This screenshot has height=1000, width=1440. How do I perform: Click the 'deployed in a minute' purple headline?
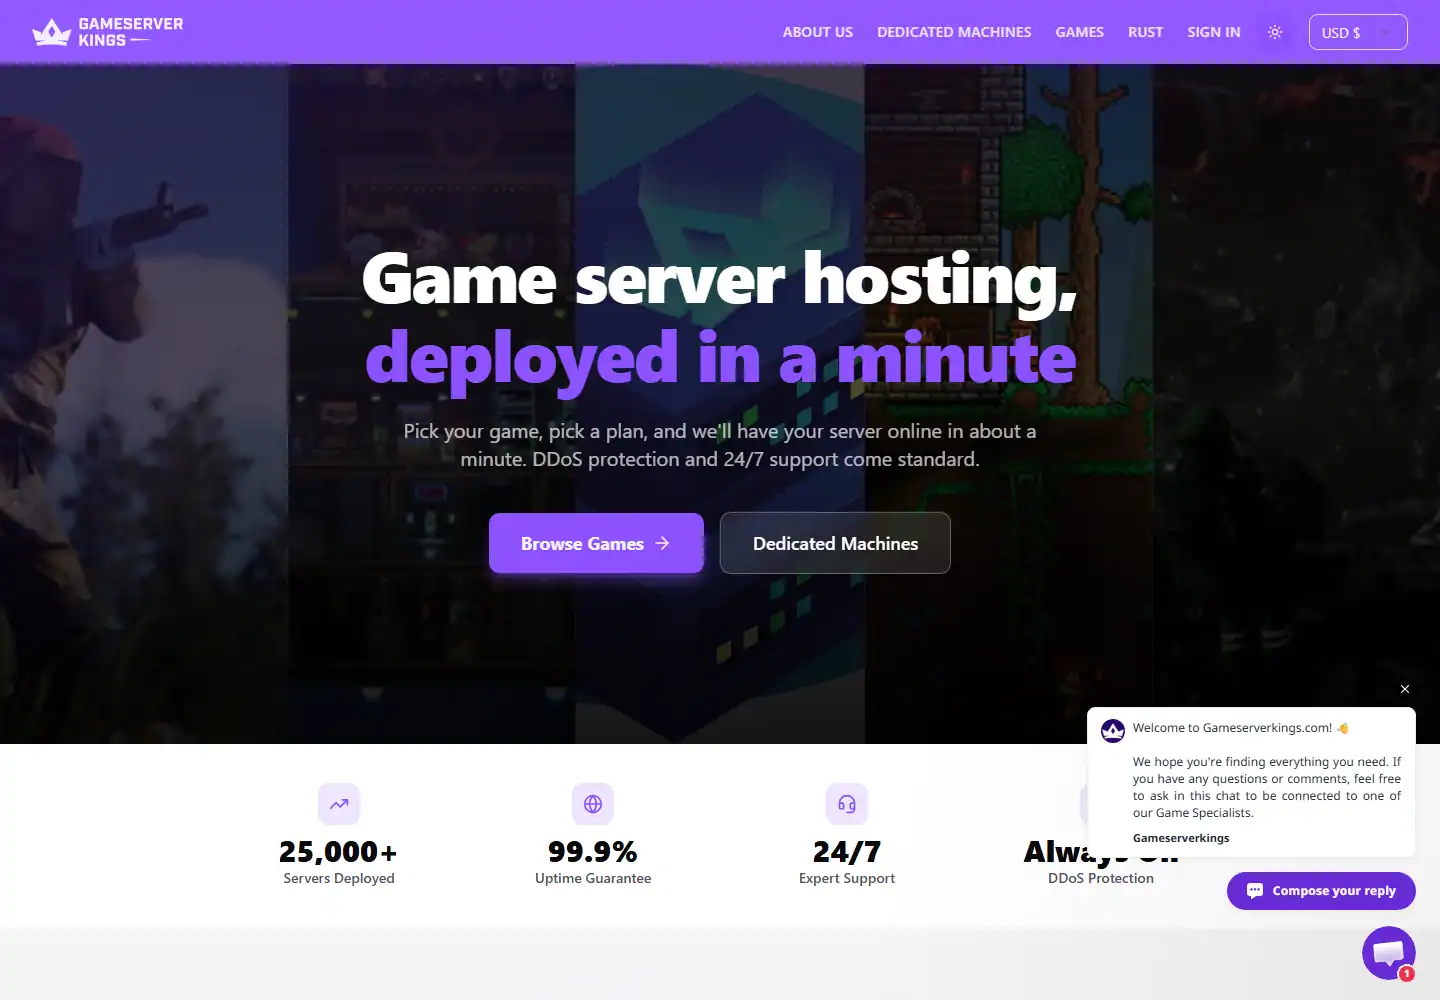720,358
